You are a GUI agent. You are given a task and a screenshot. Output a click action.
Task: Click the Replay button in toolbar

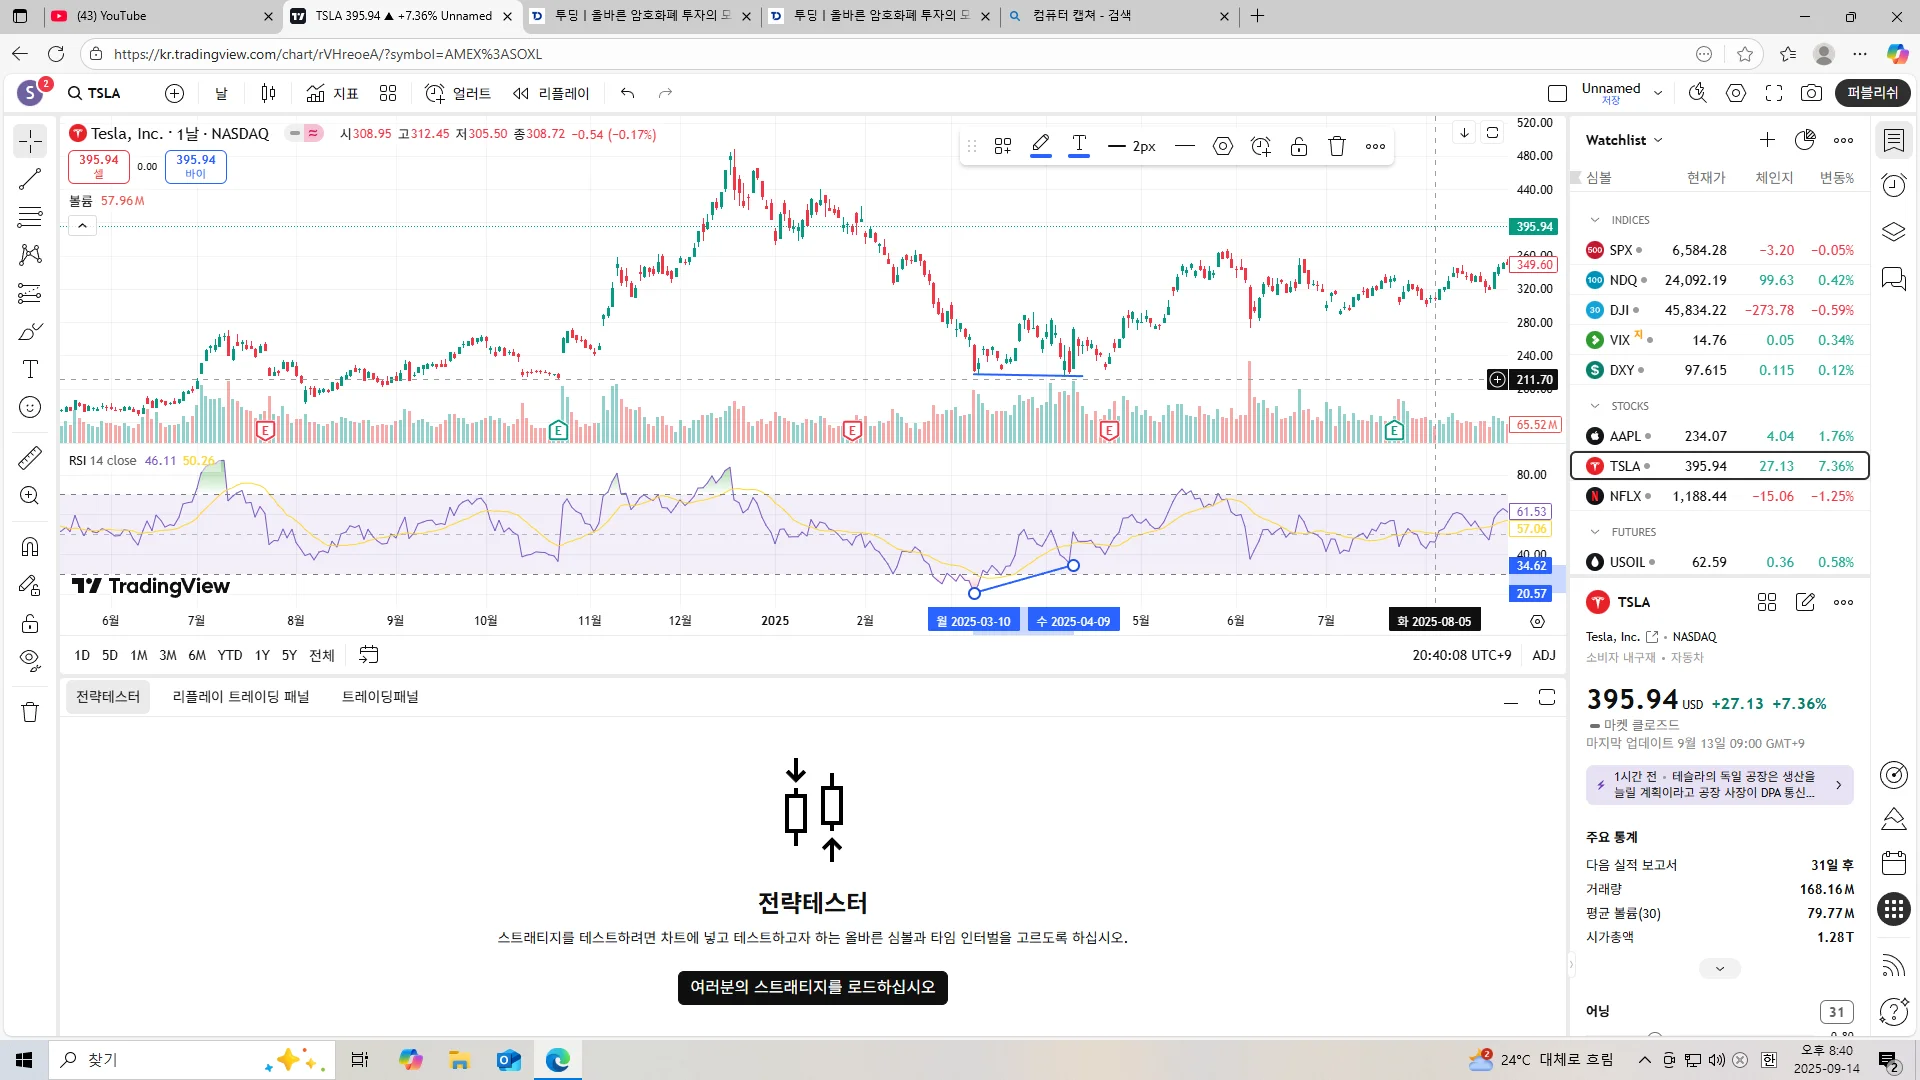pyautogui.click(x=551, y=93)
